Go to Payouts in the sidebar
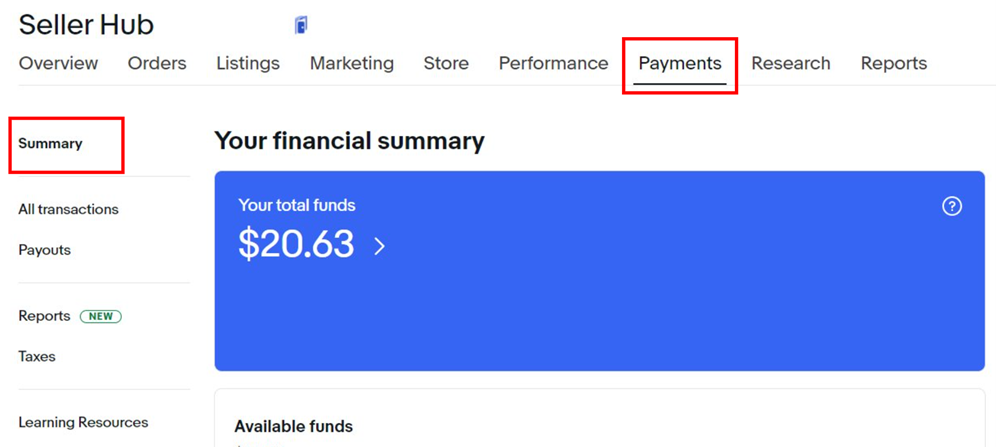The height and width of the screenshot is (447, 996). [x=45, y=250]
